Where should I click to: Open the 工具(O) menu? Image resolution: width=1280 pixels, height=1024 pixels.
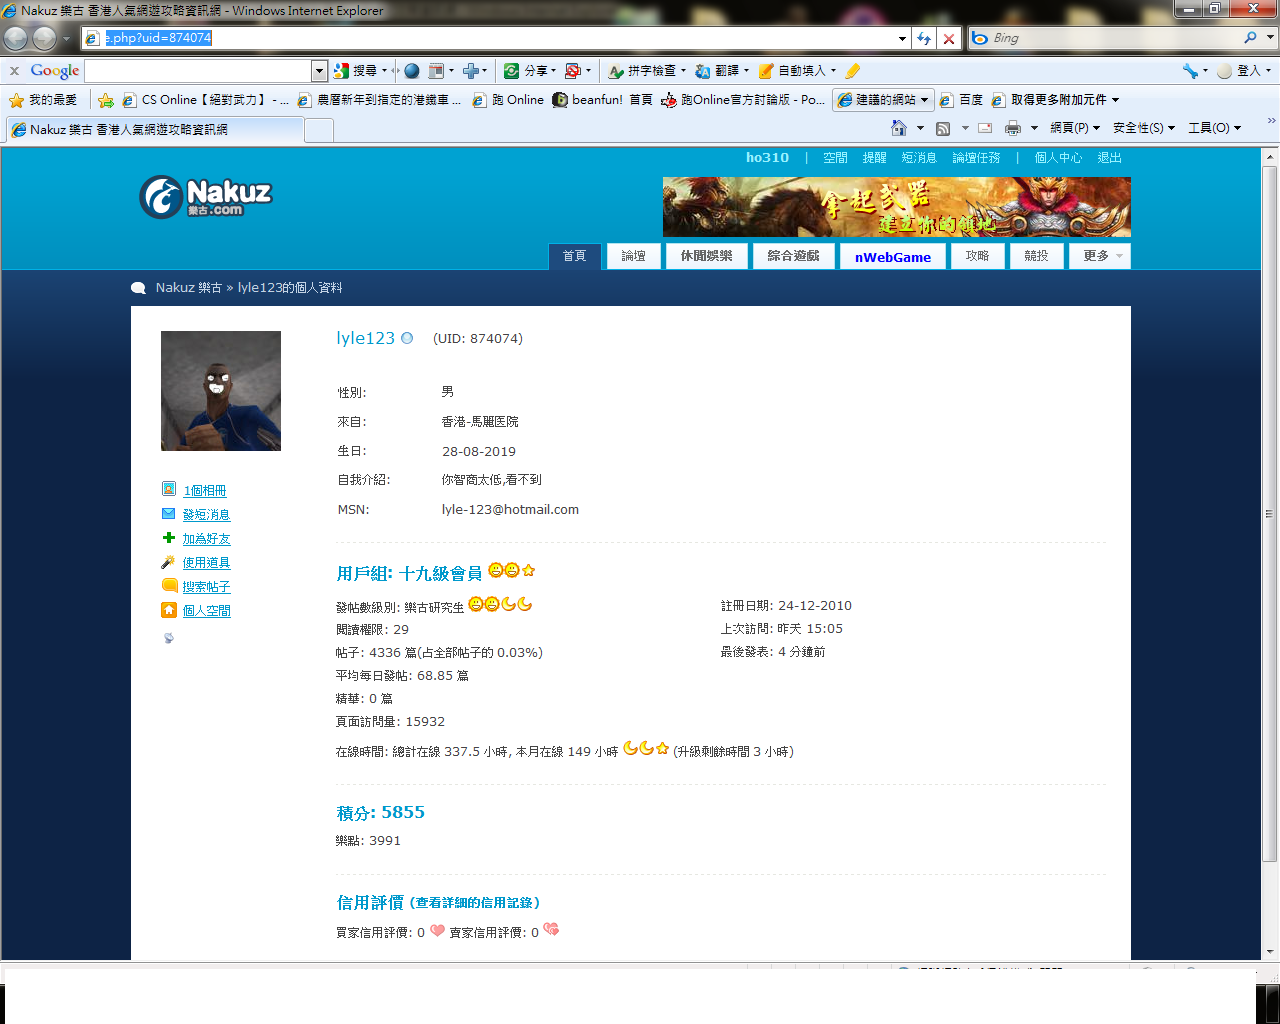tap(1213, 128)
